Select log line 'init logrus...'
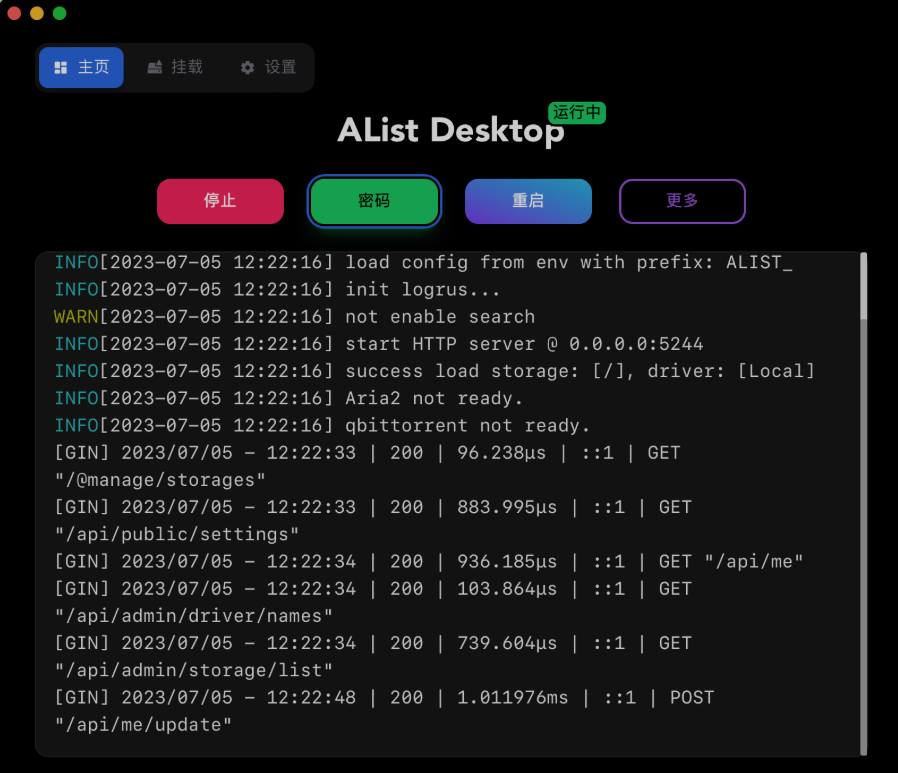The height and width of the screenshot is (773, 898). coord(277,289)
